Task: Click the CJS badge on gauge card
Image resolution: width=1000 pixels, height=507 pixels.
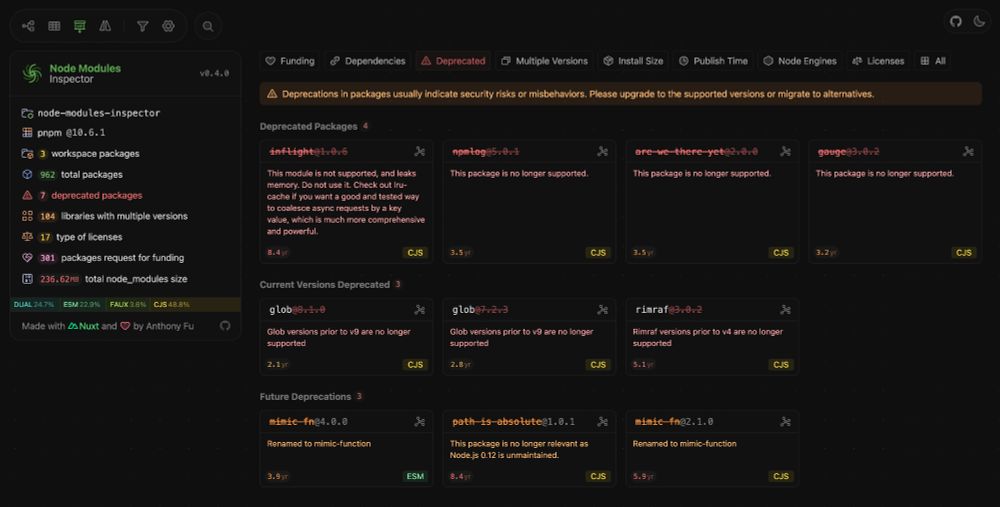Action: 964,253
